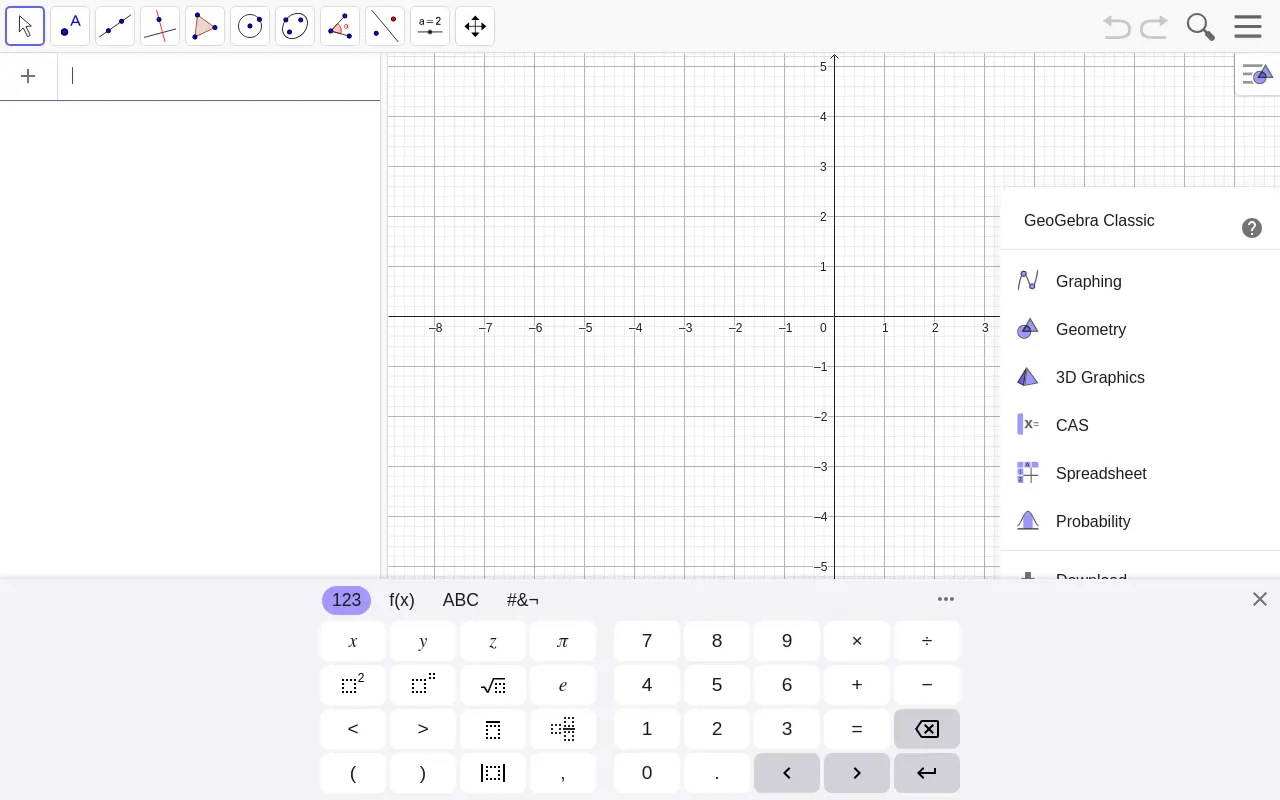Open the main hamburger menu

click(1248, 26)
